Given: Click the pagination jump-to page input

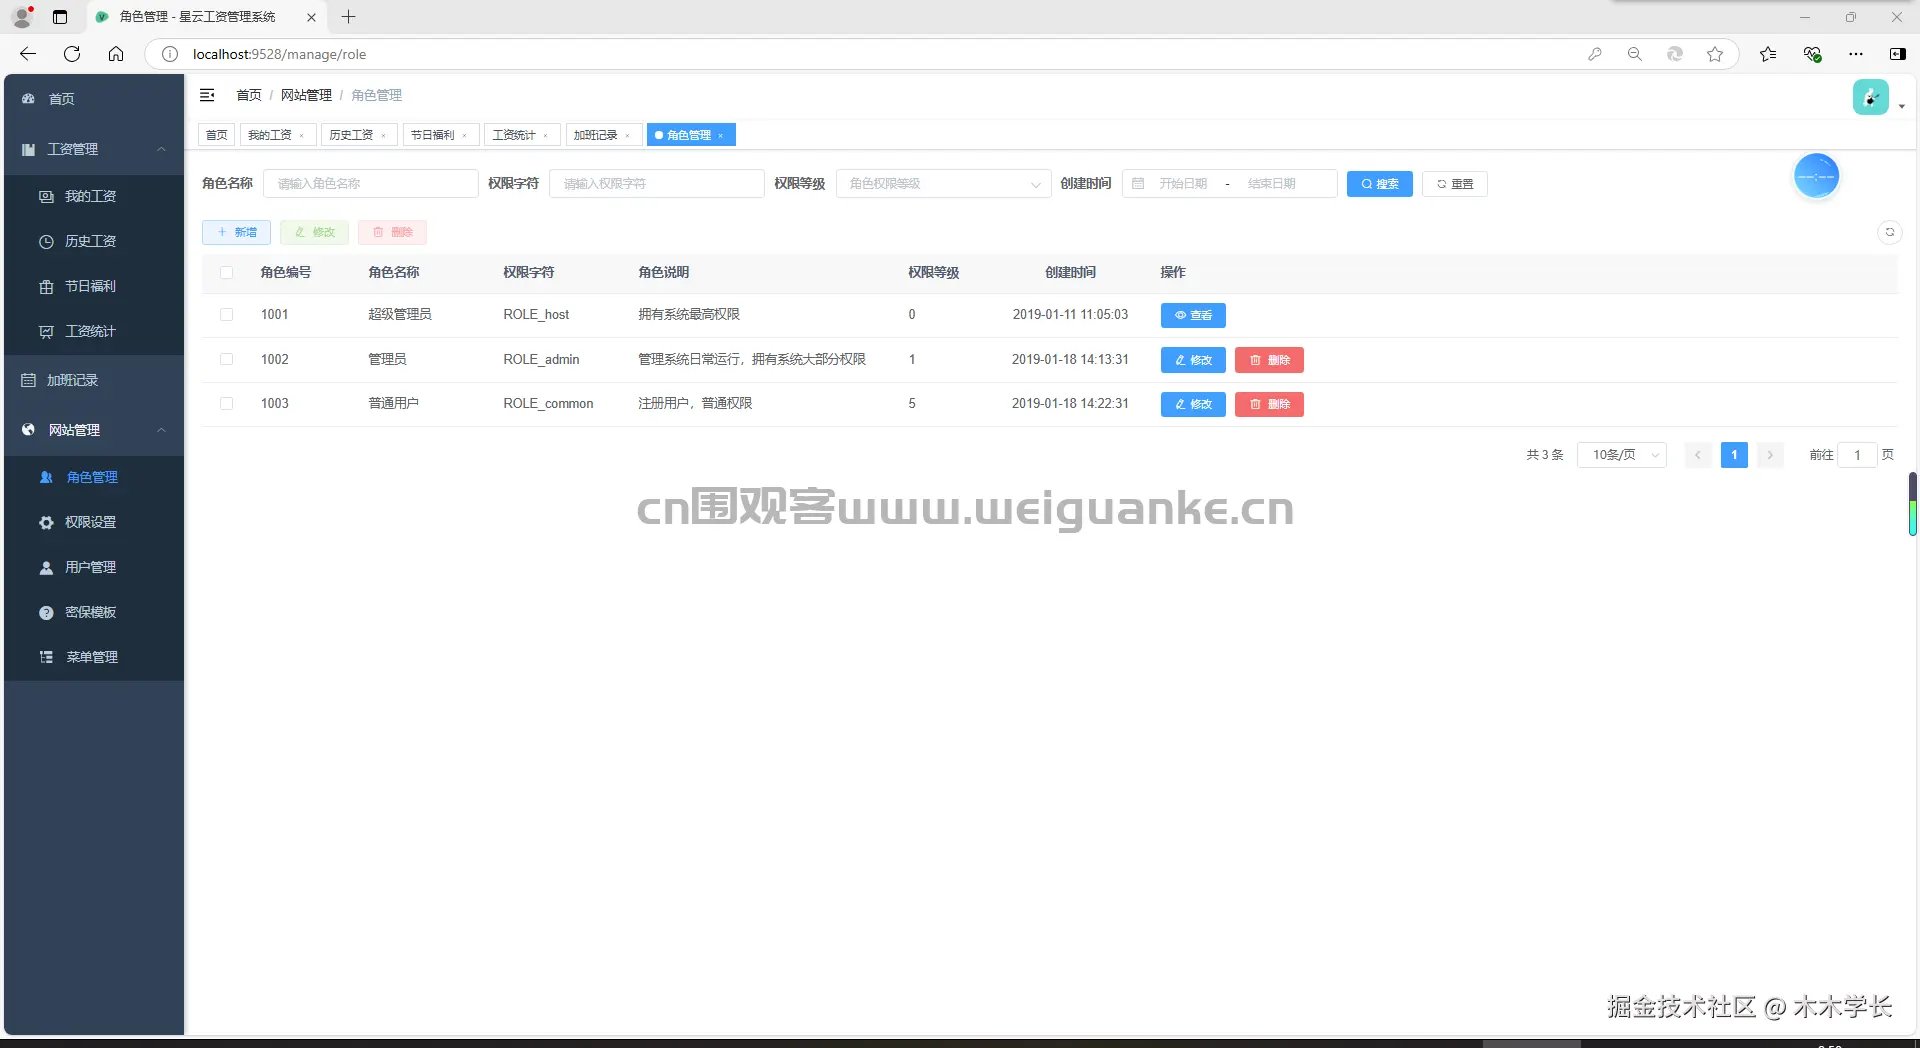Looking at the screenshot, I should coord(1857,455).
